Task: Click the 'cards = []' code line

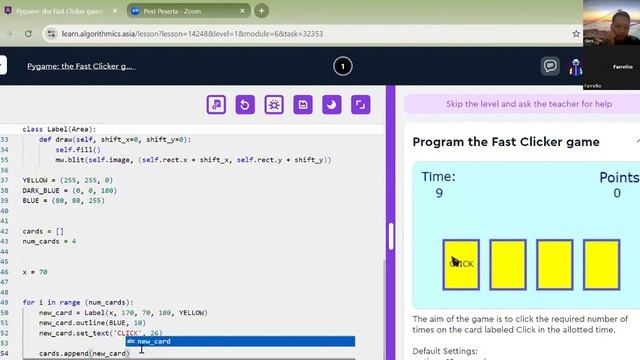Action: (x=43, y=231)
